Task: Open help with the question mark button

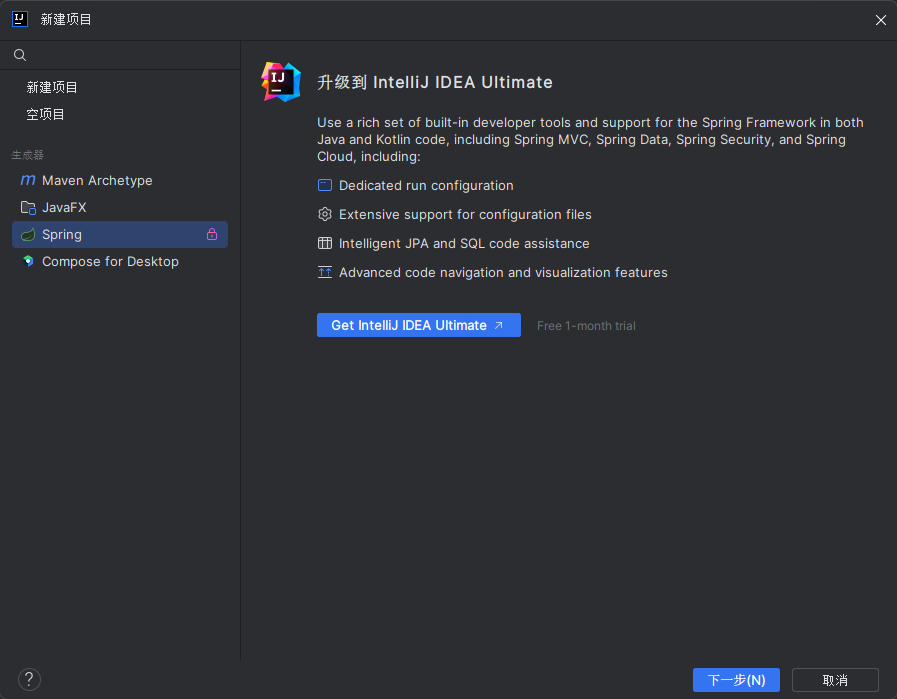Action: point(29,680)
